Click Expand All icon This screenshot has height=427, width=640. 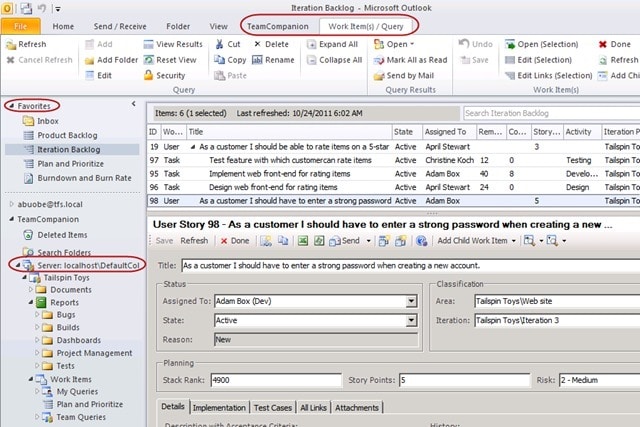pyautogui.click(x=311, y=44)
